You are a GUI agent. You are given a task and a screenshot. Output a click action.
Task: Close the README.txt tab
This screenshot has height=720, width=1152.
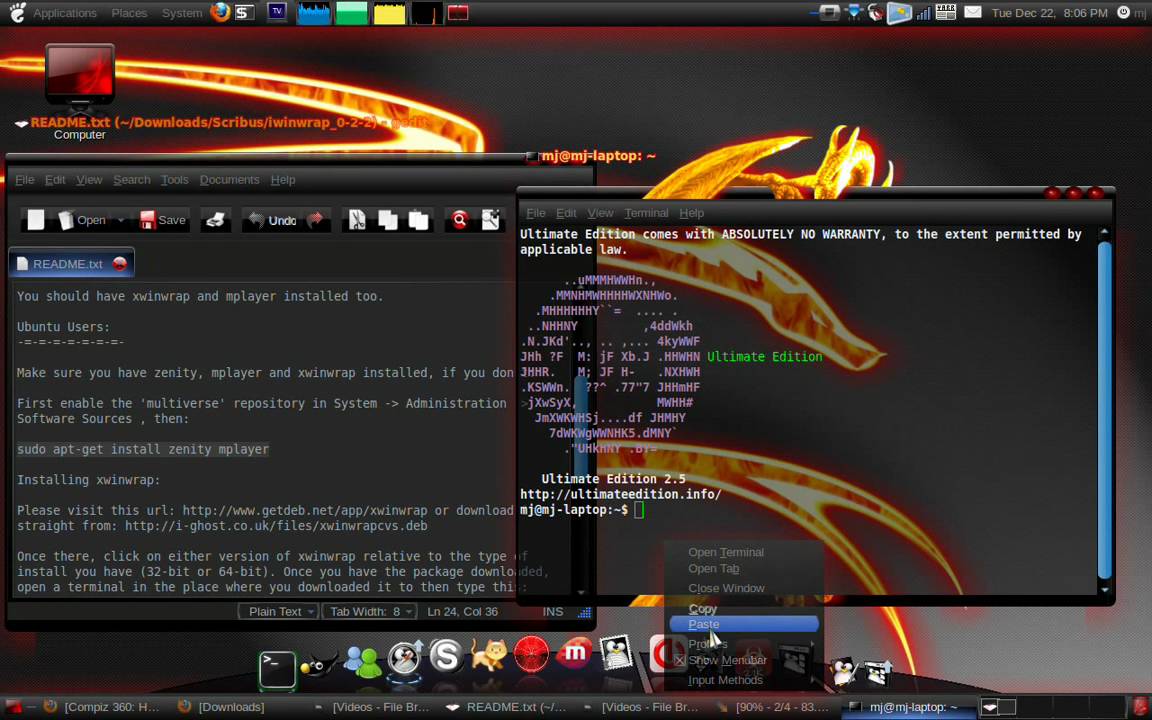(x=120, y=264)
